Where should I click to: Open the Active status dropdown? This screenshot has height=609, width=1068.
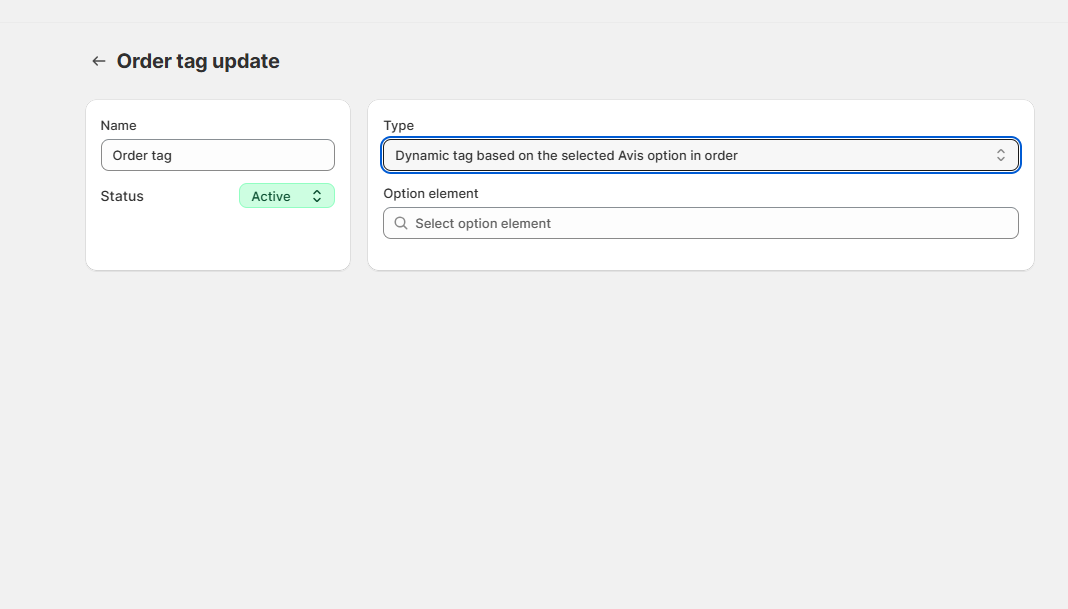pos(286,196)
